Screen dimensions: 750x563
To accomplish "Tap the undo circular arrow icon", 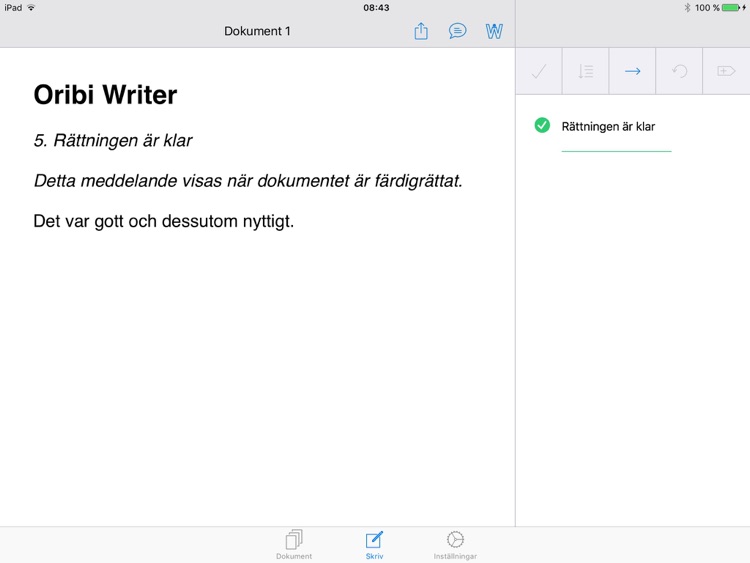I will (679, 71).
